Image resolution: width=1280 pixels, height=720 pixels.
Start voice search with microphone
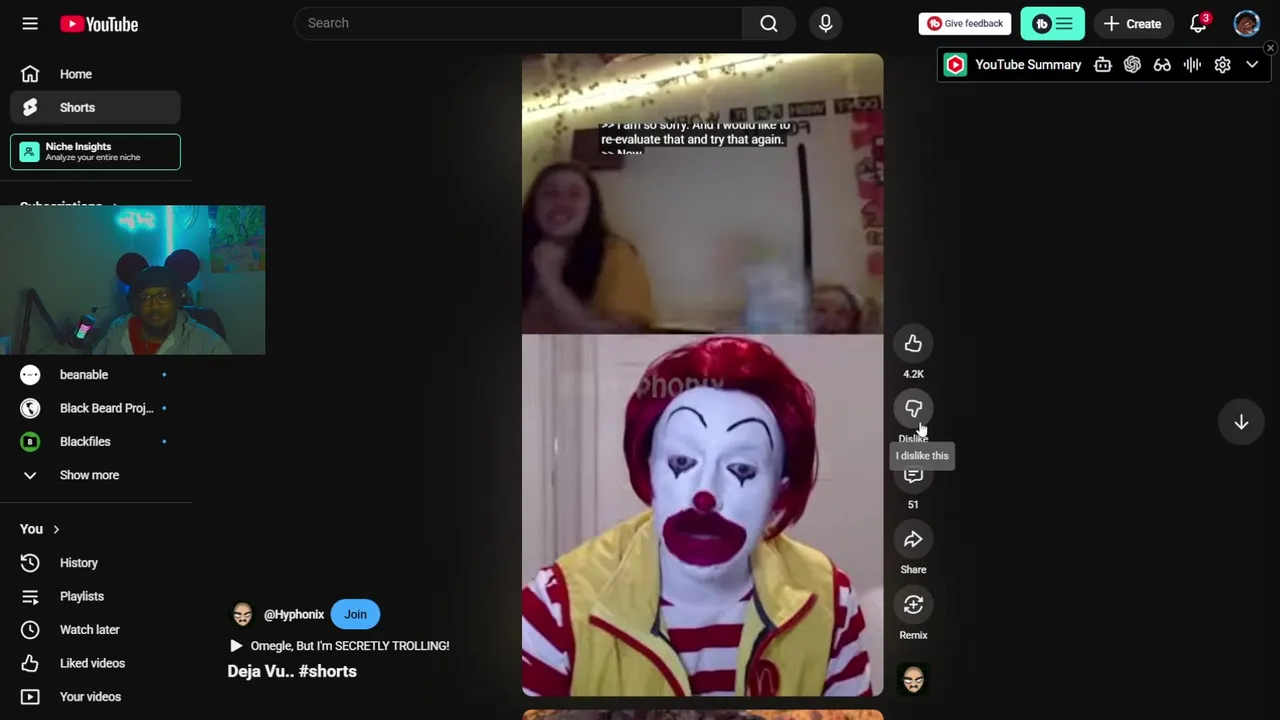(x=826, y=23)
